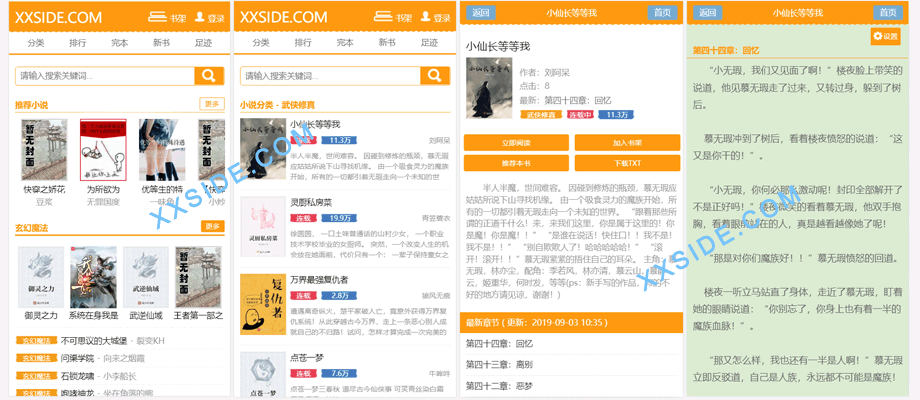
Task: Click the reader chapter heading 第四十四章：回忆
Action: click(x=726, y=50)
